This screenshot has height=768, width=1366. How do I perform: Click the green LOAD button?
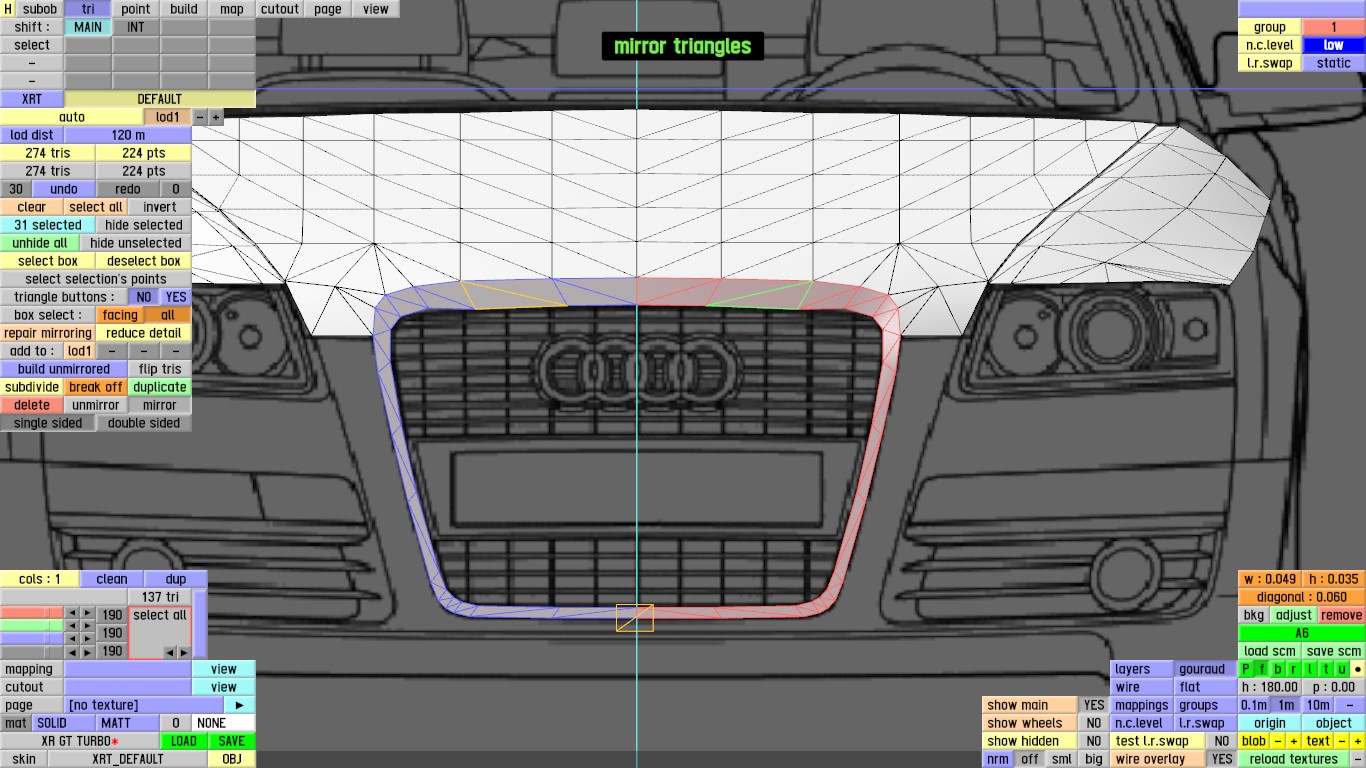(x=184, y=741)
